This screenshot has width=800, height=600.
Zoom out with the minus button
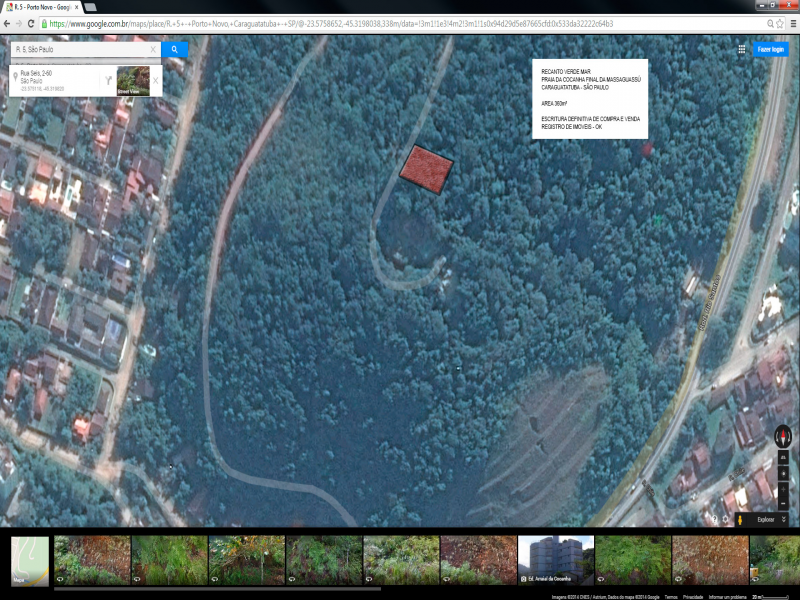point(783,504)
